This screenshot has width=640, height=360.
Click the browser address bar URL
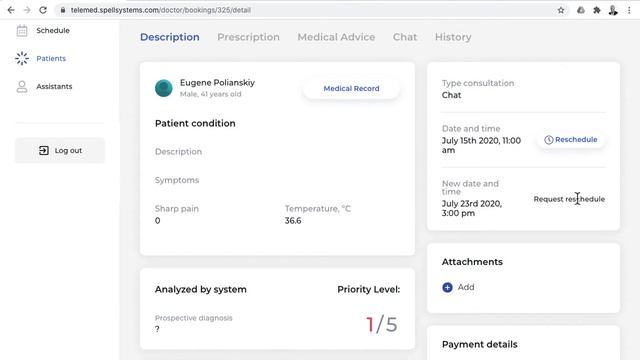click(161, 10)
